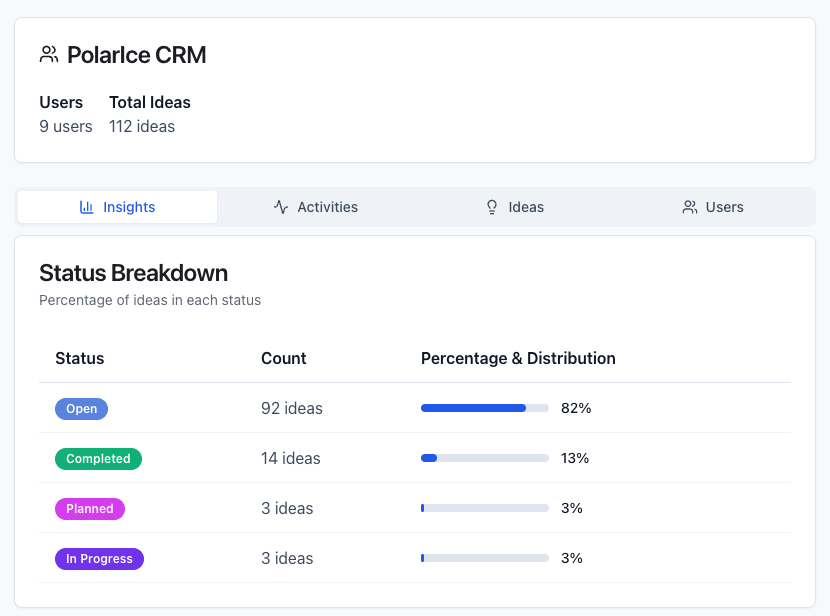
Task: Click the green Completed status badge
Action: [98, 458]
